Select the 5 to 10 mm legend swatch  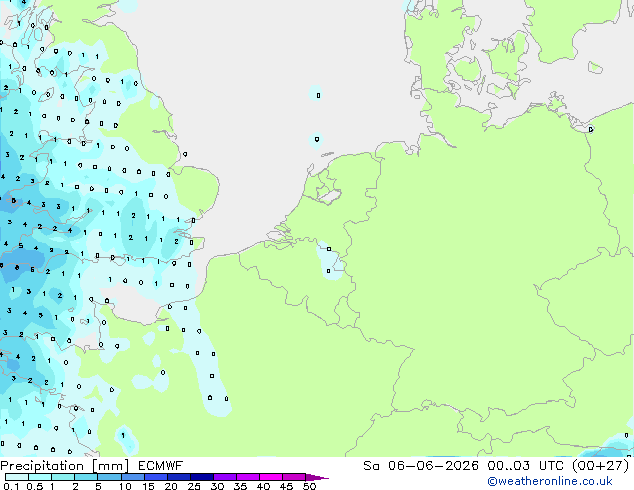110,477
